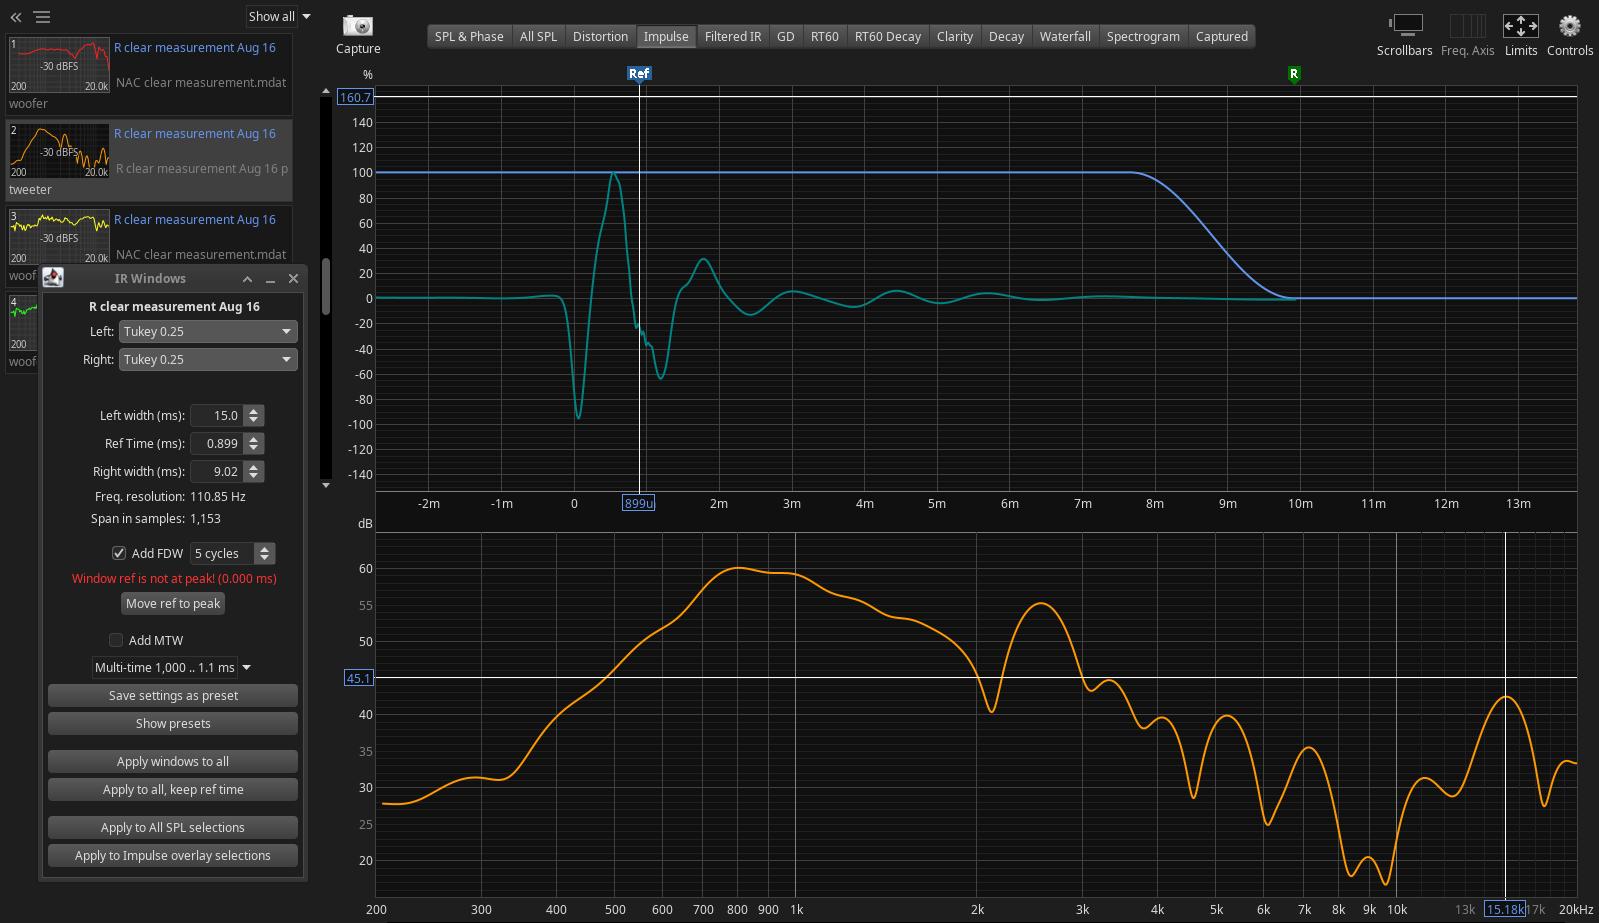Open the Freq. Axis icon
Screen dimensions: 1599x923
point(1467,26)
